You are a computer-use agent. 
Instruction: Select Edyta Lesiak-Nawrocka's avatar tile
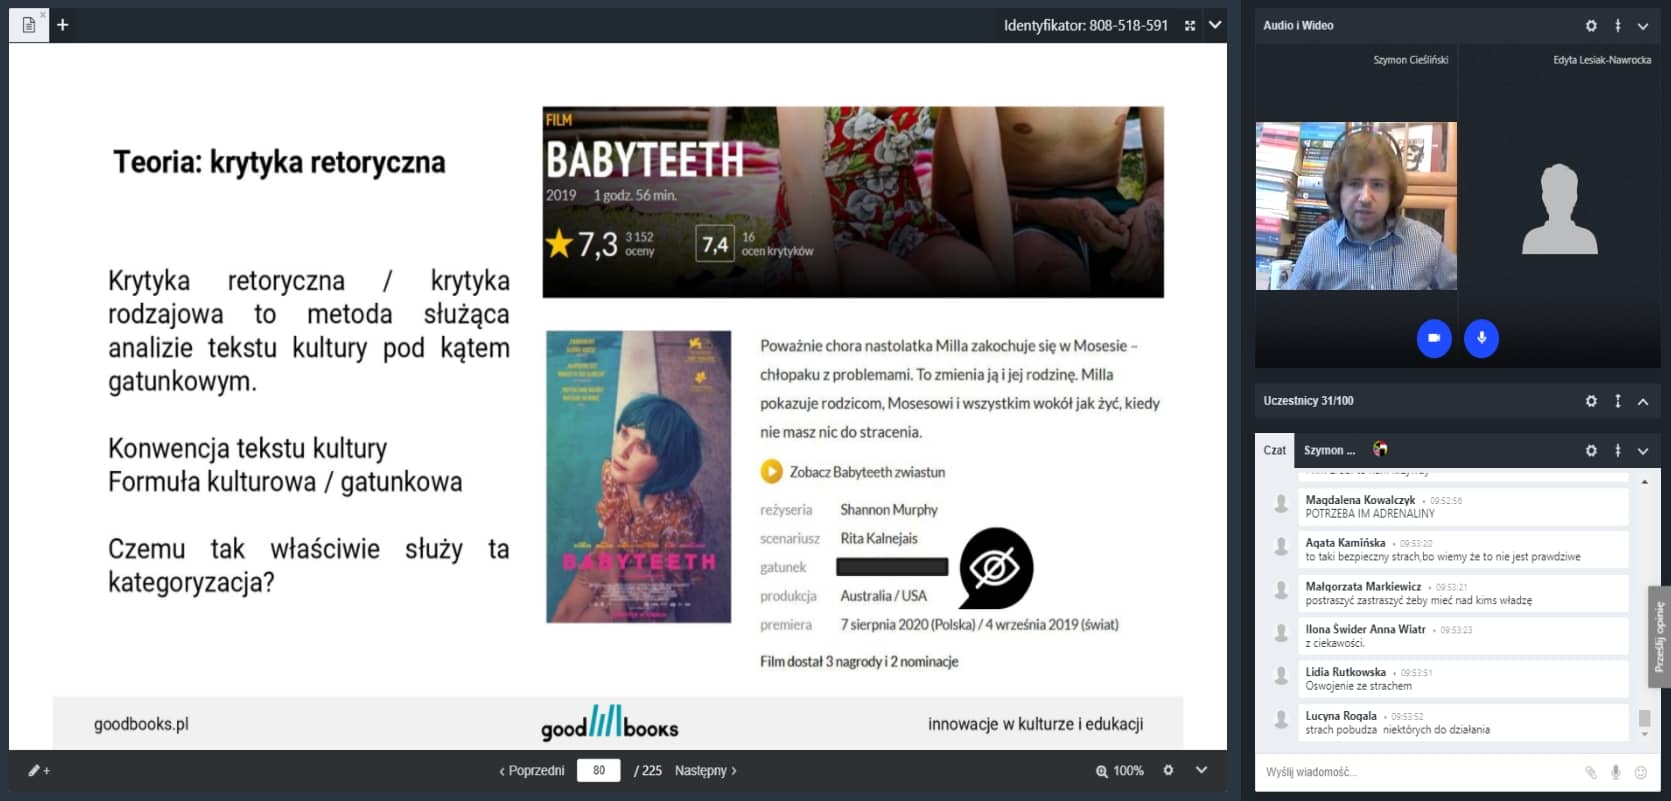tap(1559, 209)
